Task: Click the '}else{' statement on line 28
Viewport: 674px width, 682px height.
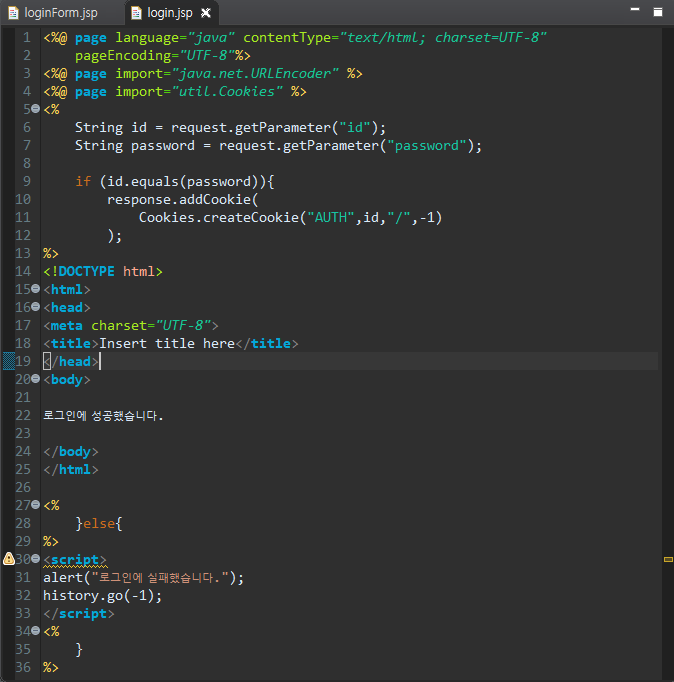Action: pyautogui.click(x=99, y=524)
